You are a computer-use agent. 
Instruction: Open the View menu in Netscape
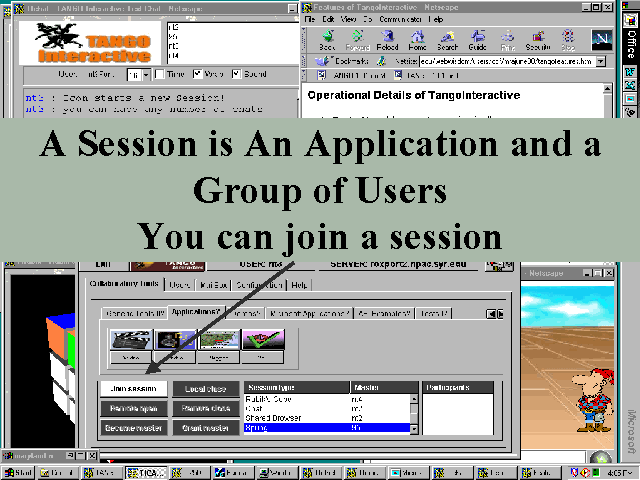coord(348,19)
